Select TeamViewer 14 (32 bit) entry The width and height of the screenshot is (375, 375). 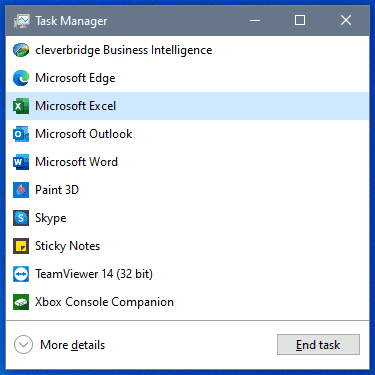tap(187, 274)
